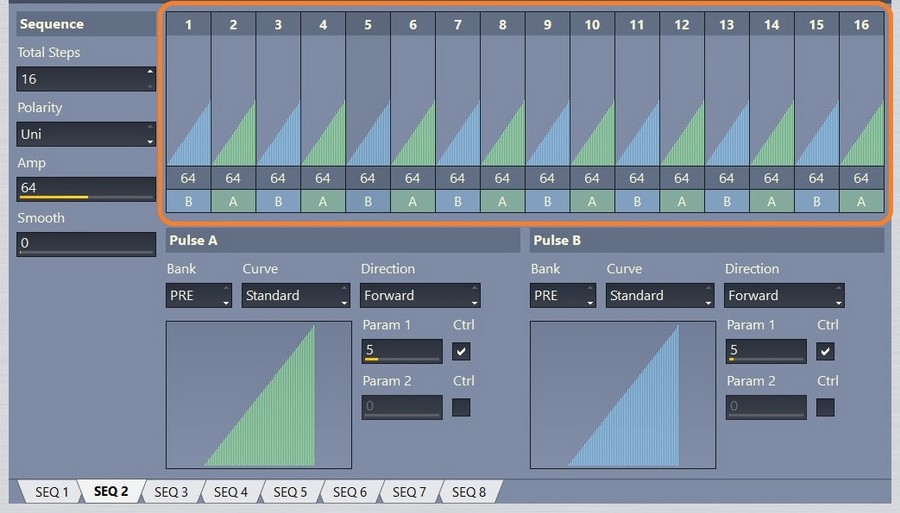Expand Pulse B Direction dropdown
Viewport: 900px width, 513px height.
click(x=784, y=296)
